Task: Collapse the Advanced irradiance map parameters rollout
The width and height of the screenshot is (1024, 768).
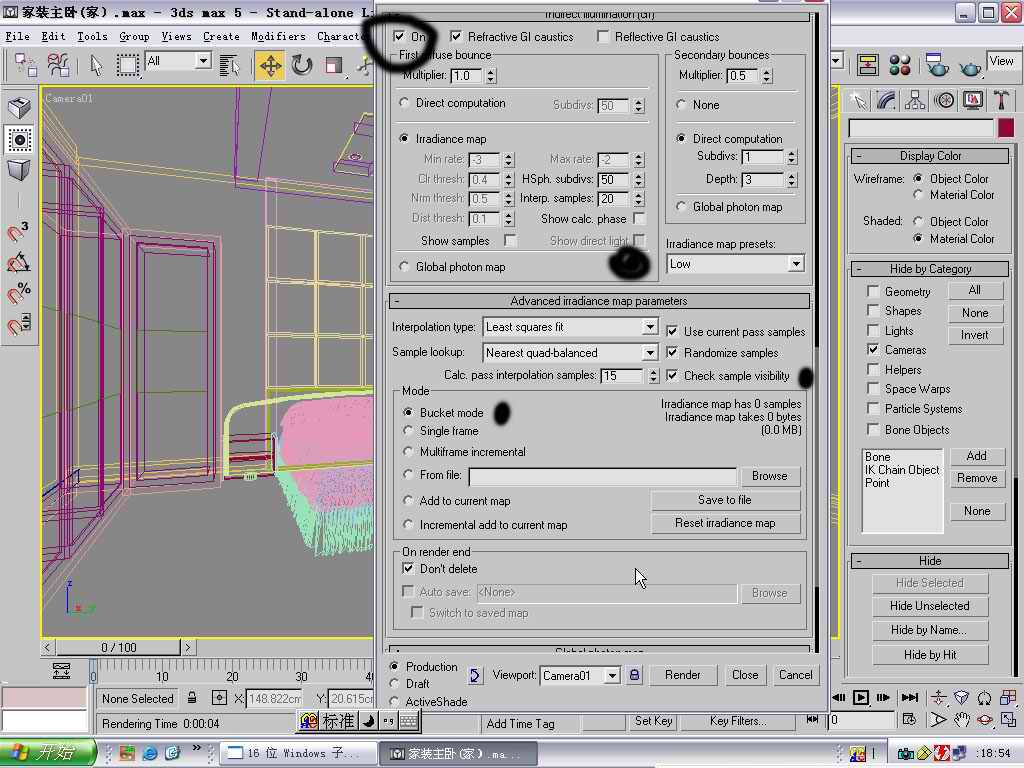Action: pyautogui.click(x=599, y=301)
